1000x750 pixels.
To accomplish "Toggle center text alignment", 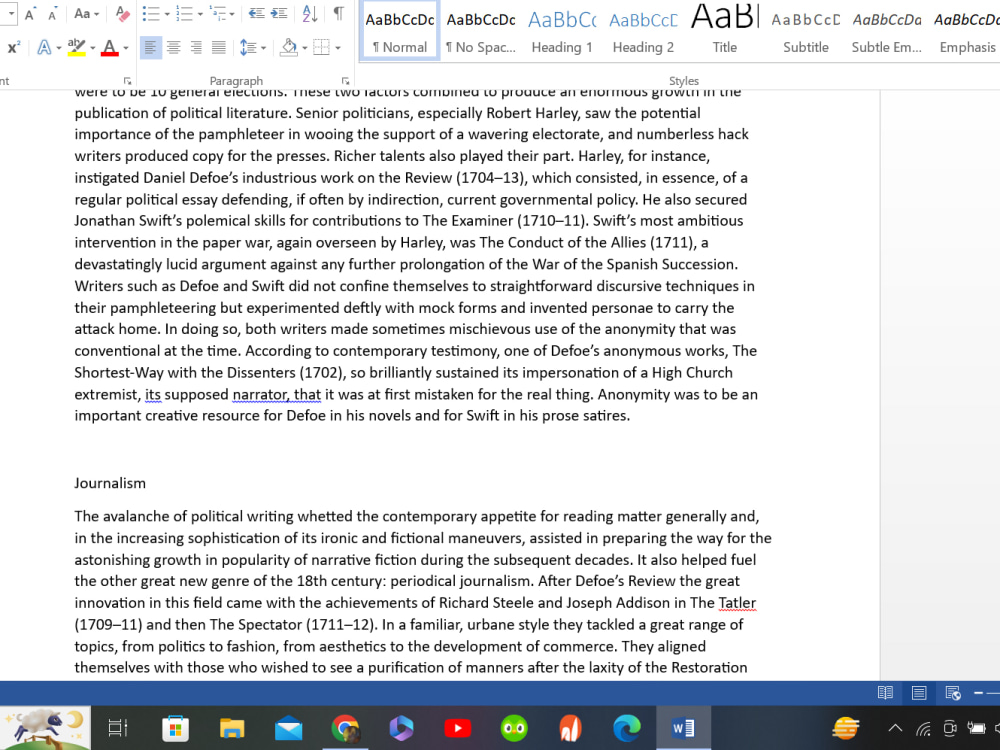I will 172,47.
